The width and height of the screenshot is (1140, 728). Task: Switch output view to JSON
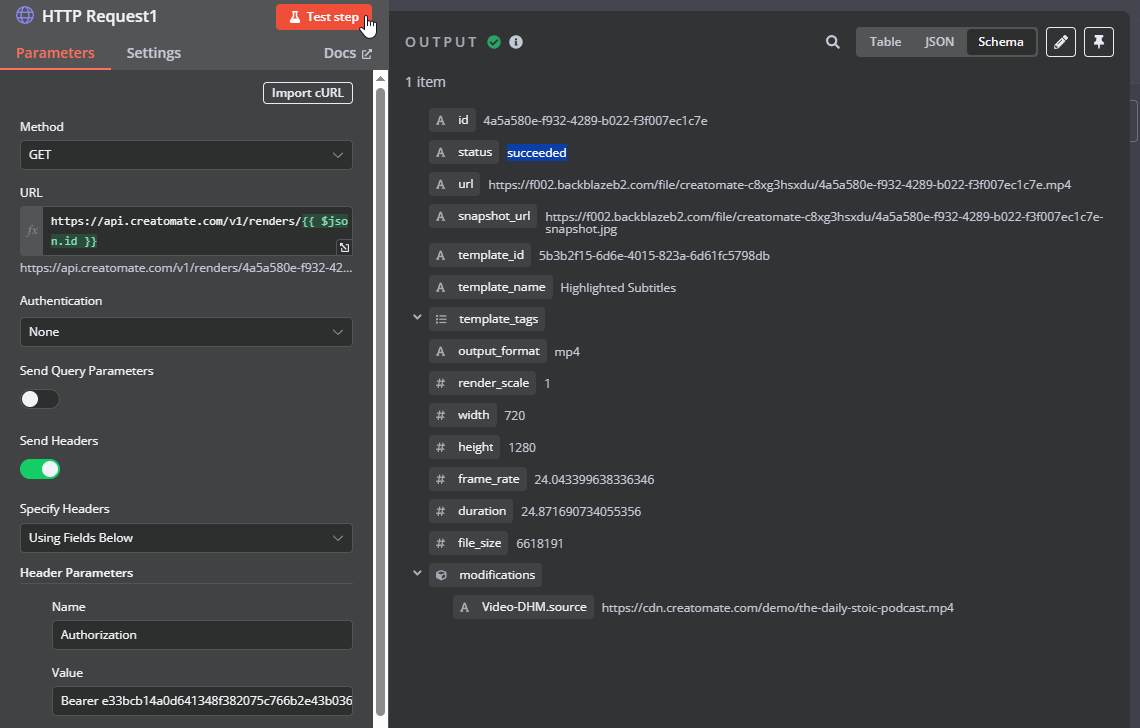click(x=939, y=41)
